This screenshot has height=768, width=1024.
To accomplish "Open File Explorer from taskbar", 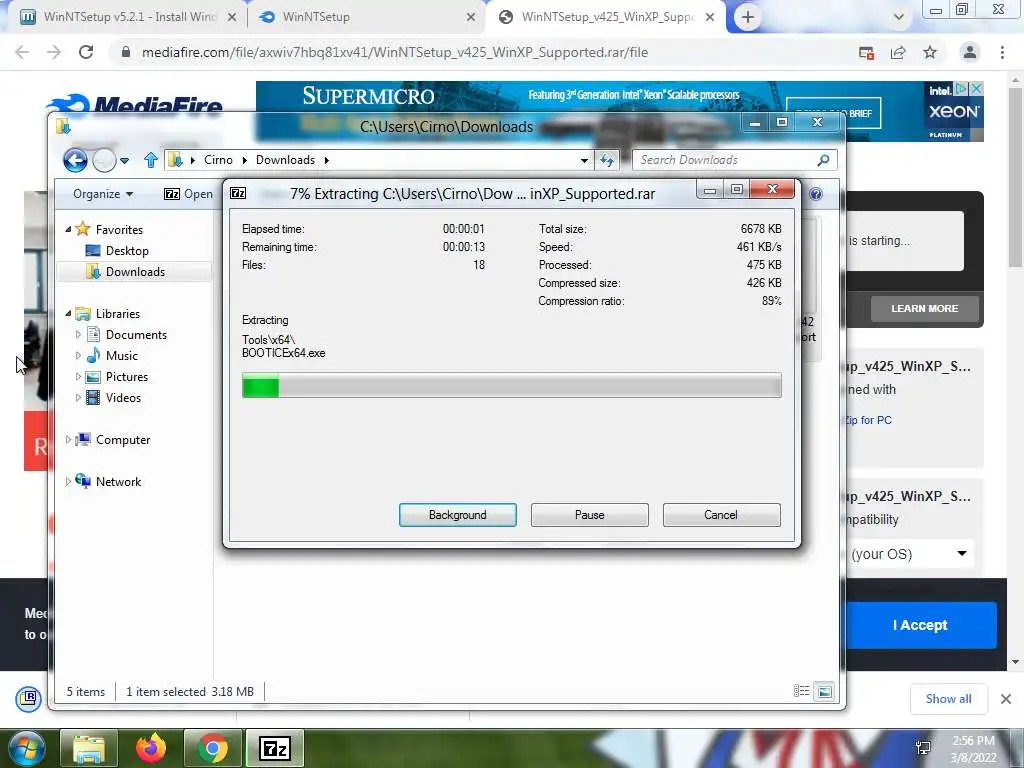I will [89, 748].
